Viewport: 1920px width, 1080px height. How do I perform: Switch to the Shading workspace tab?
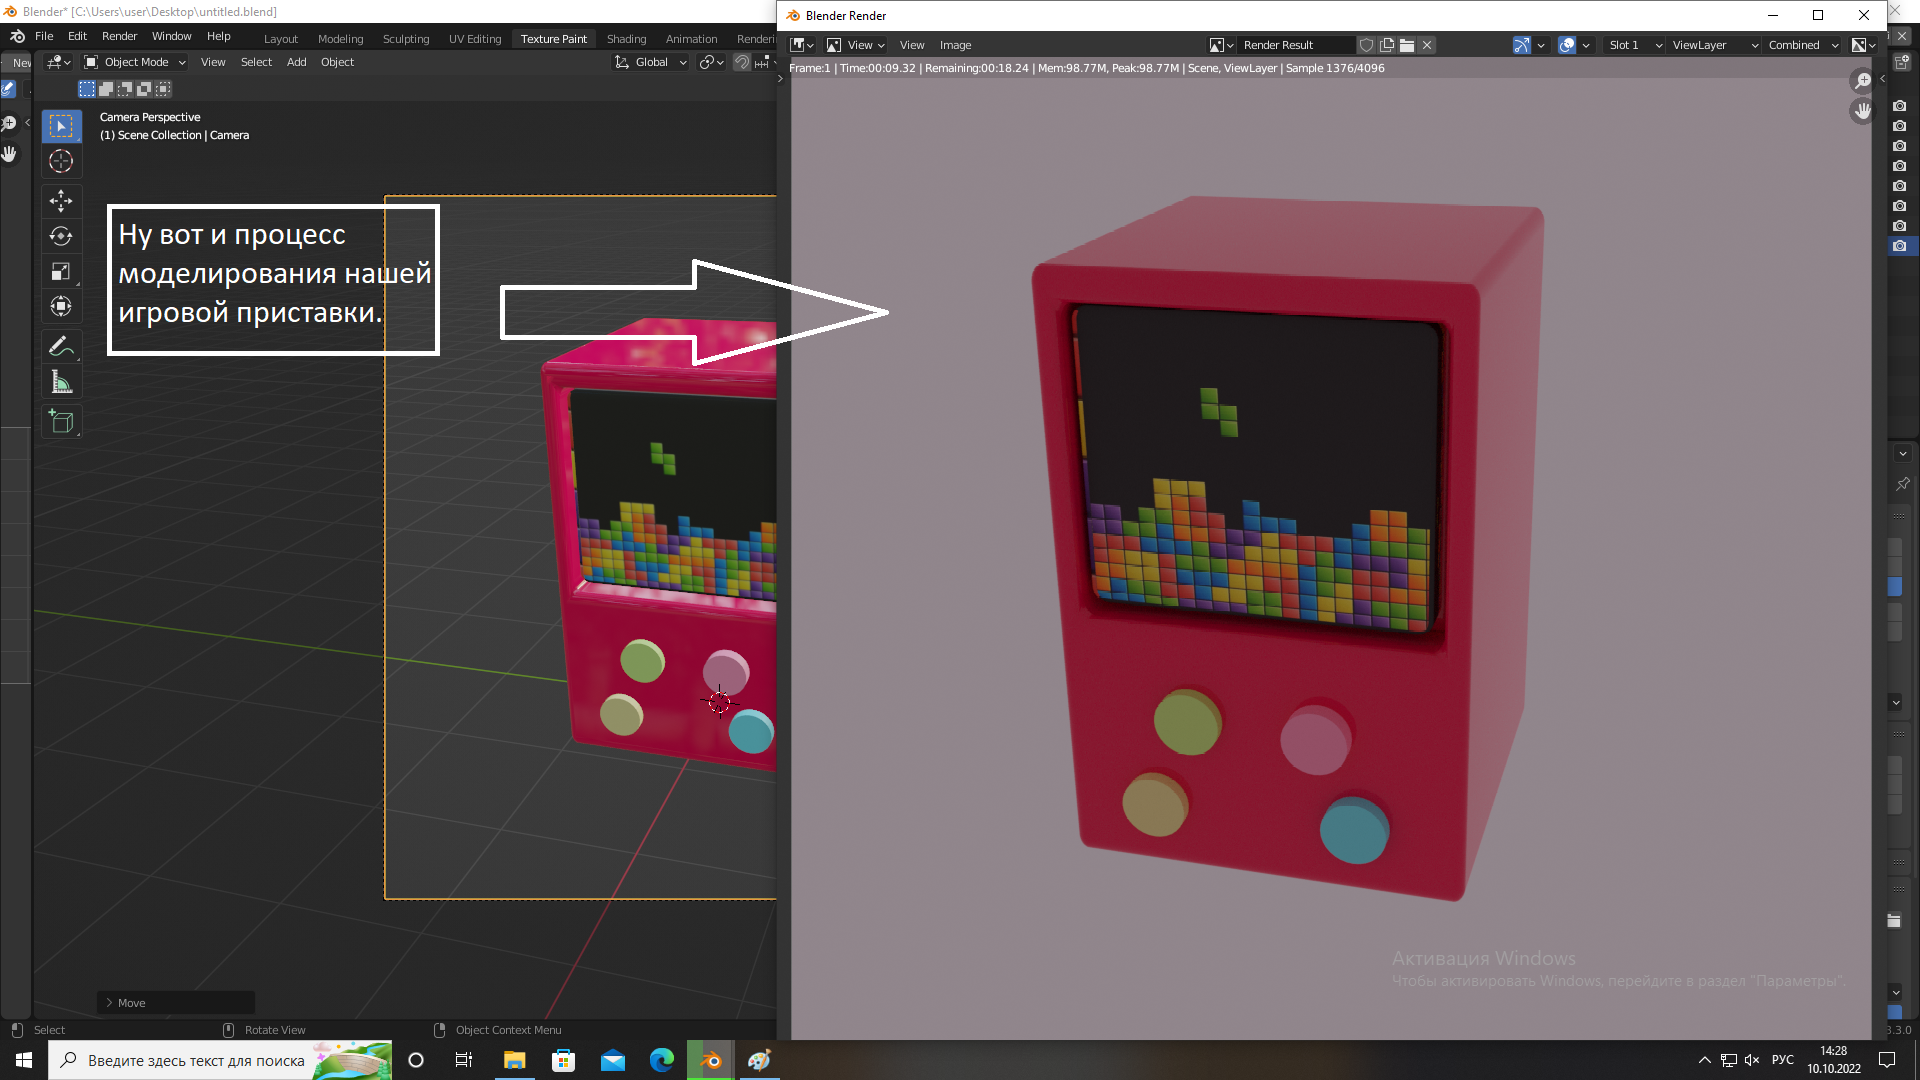click(626, 39)
